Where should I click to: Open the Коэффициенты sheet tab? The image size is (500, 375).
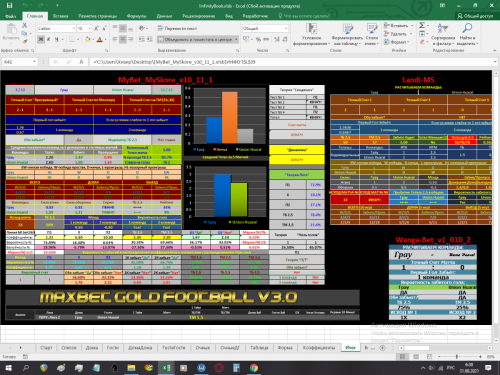pos(319,347)
